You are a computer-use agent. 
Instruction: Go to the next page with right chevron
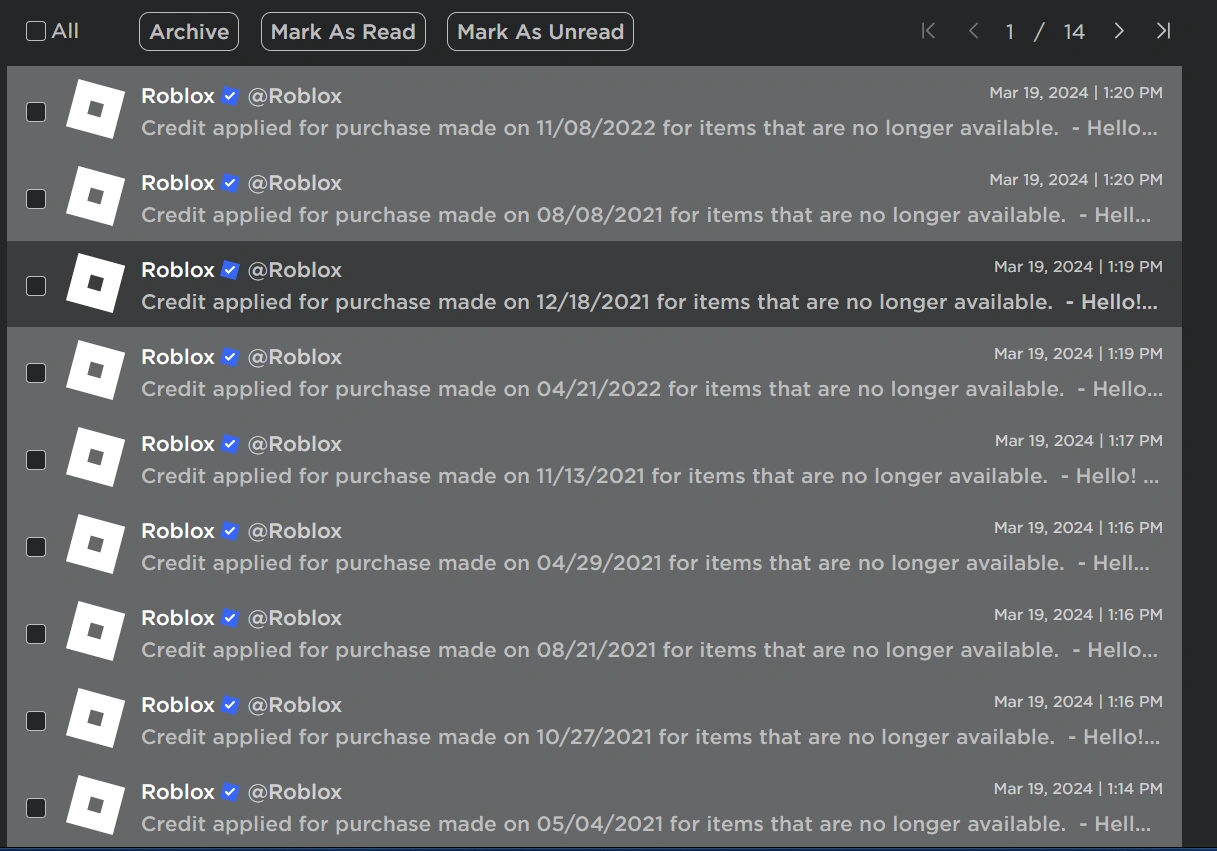[1119, 31]
